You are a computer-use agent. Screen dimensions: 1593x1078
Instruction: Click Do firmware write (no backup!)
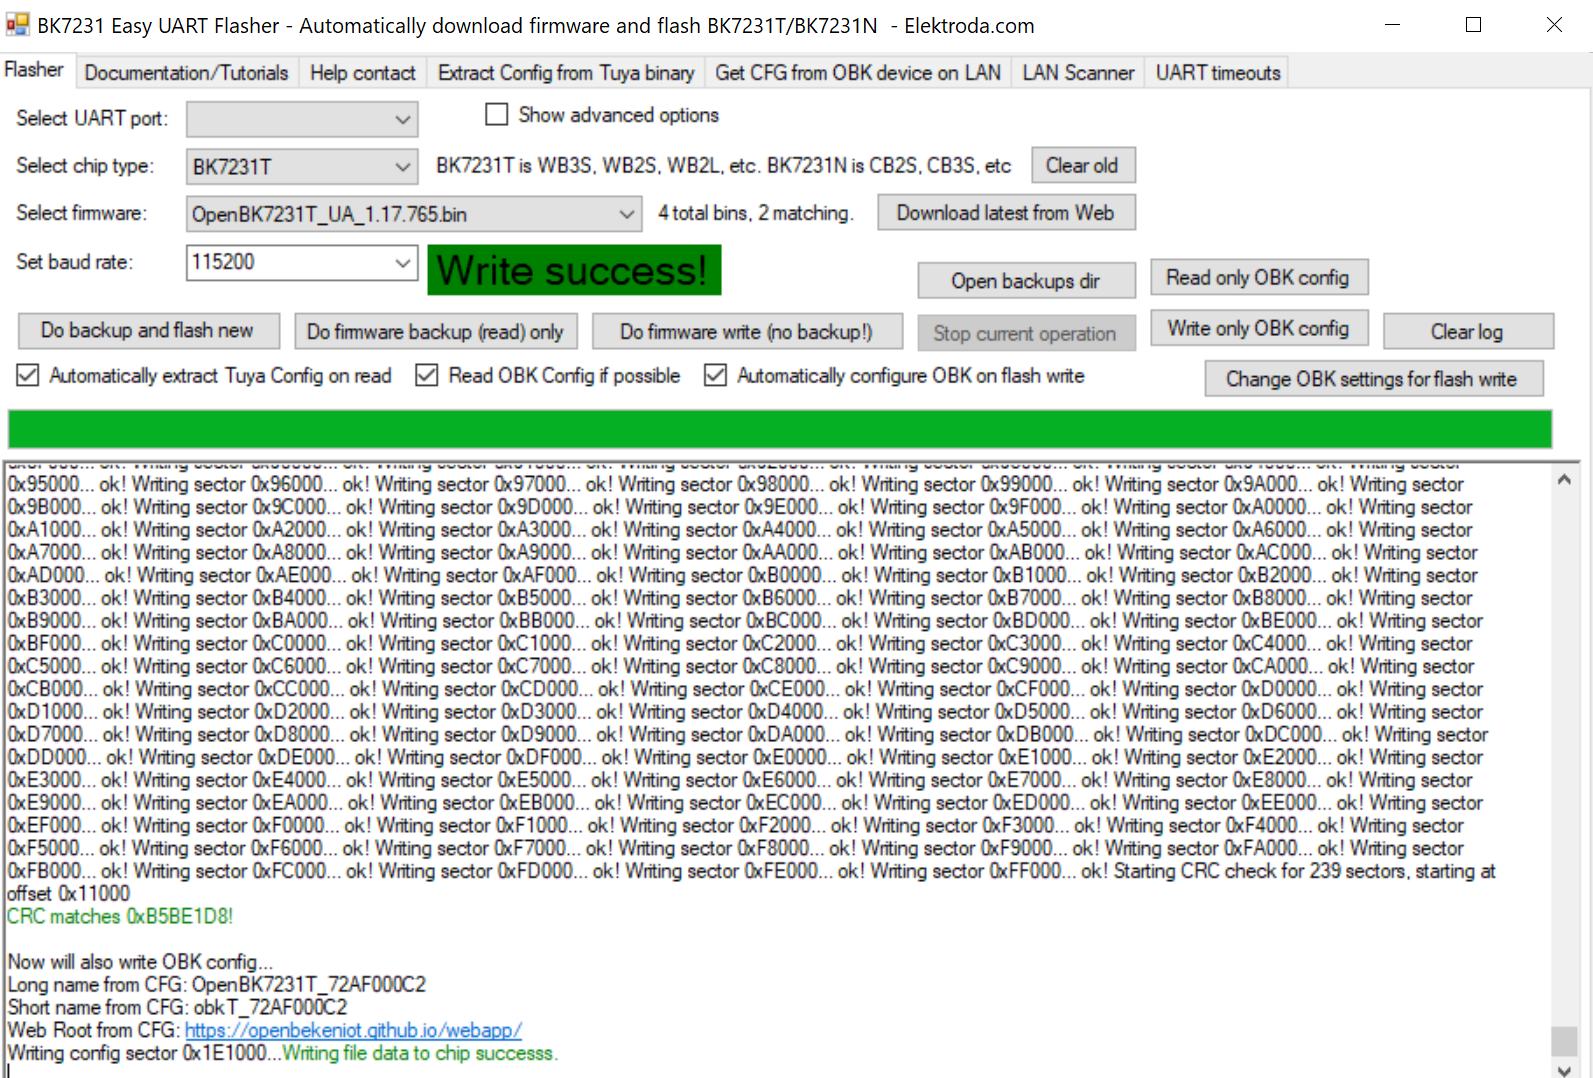coord(747,332)
